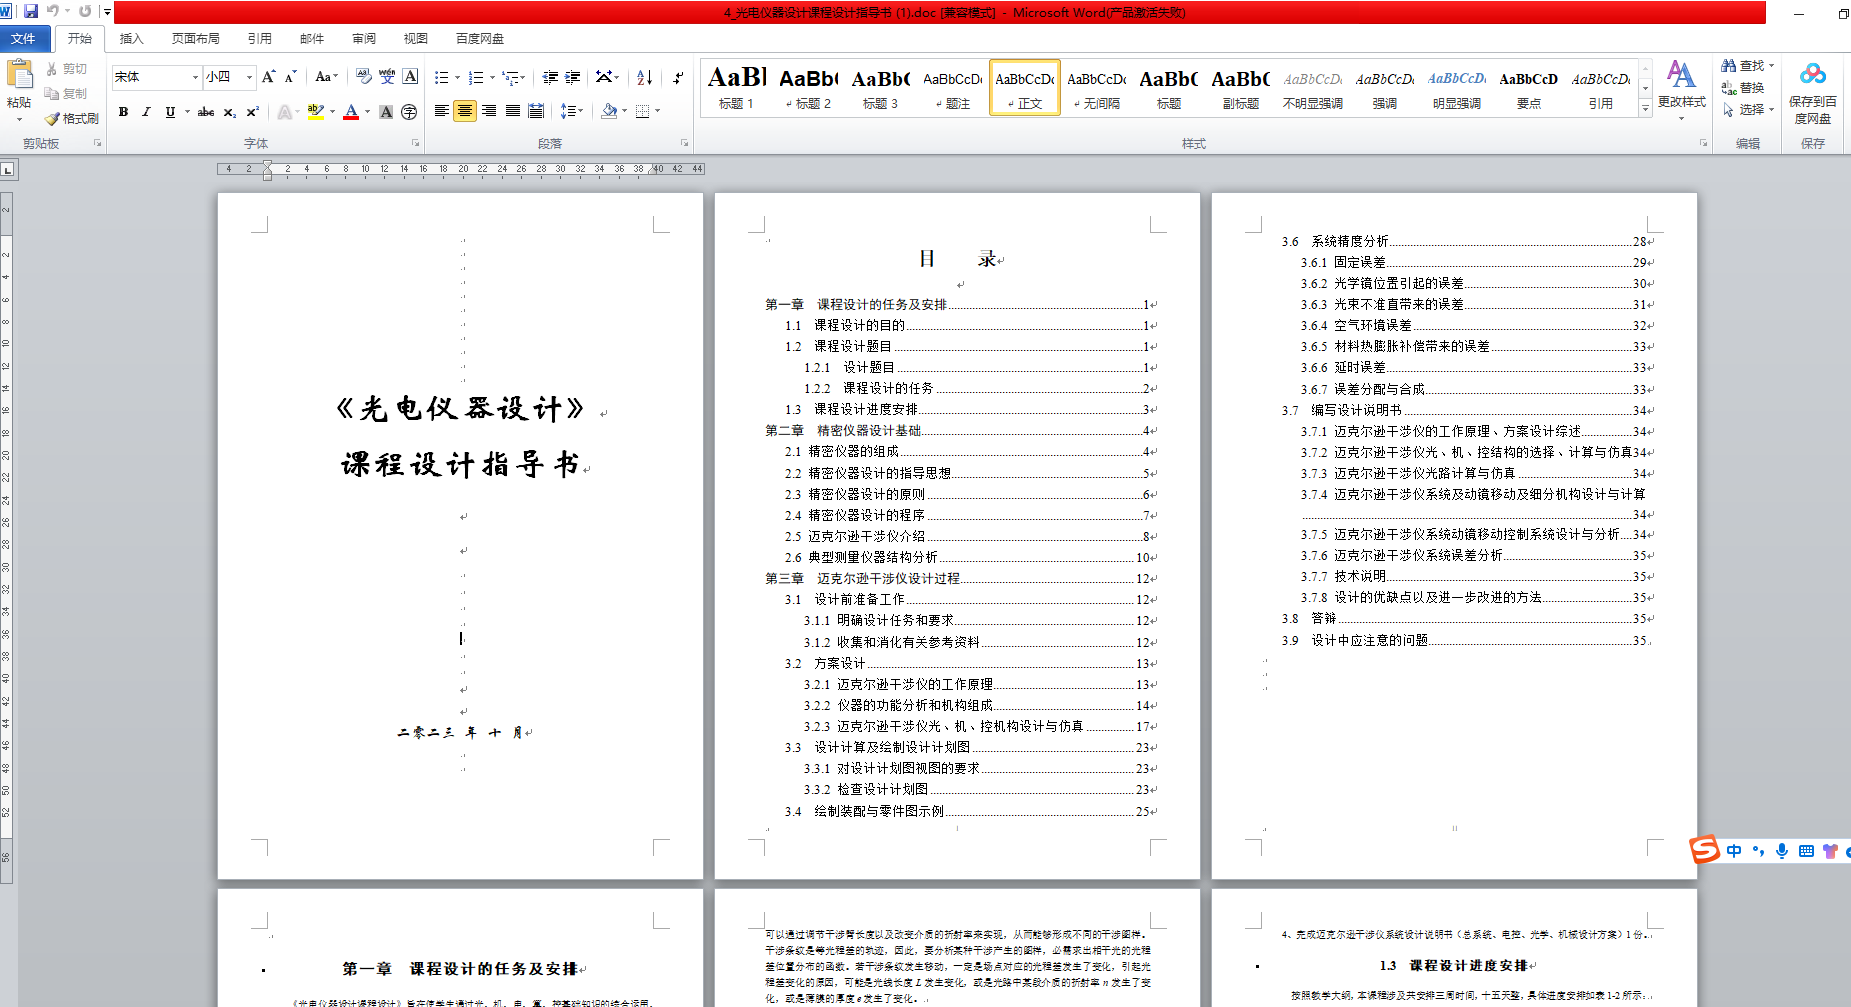Switch to the Insert (插入) tab
1851x1007 pixels.
click(131, 38)
